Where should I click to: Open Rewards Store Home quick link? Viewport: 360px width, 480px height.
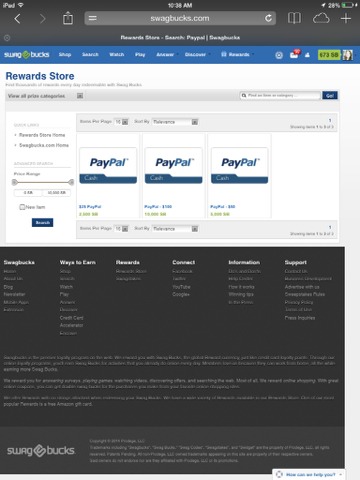[42, 135]
